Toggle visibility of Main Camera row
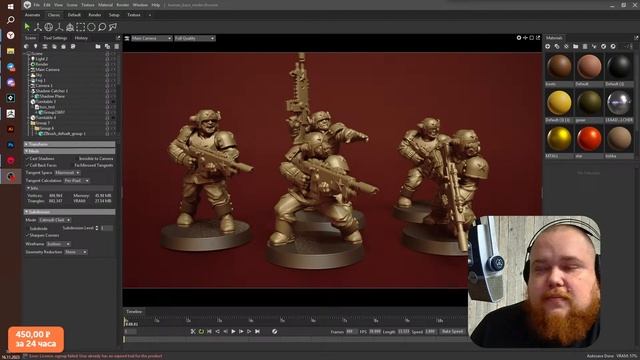The height and width of the screenshot is (360, 640). pos(107,69)
